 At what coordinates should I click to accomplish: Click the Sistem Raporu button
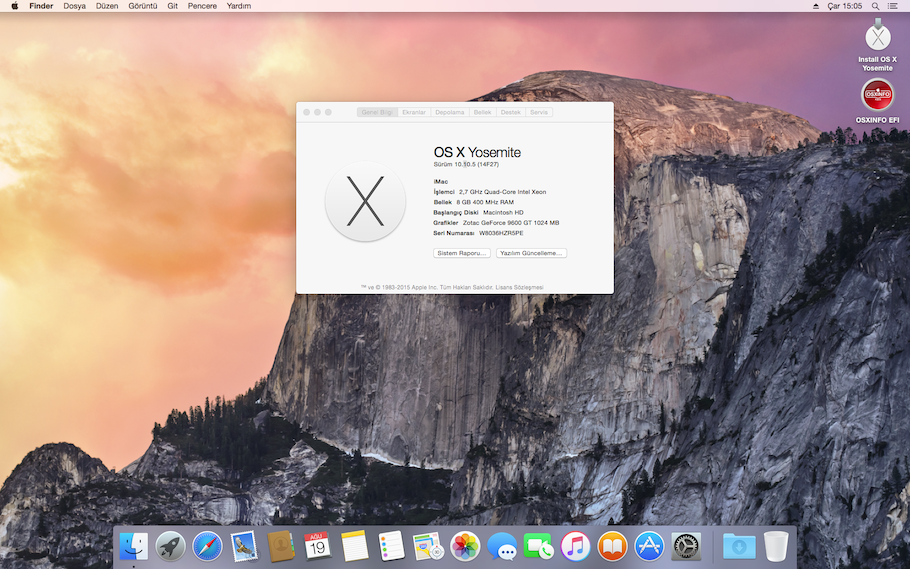pos(461,253)
